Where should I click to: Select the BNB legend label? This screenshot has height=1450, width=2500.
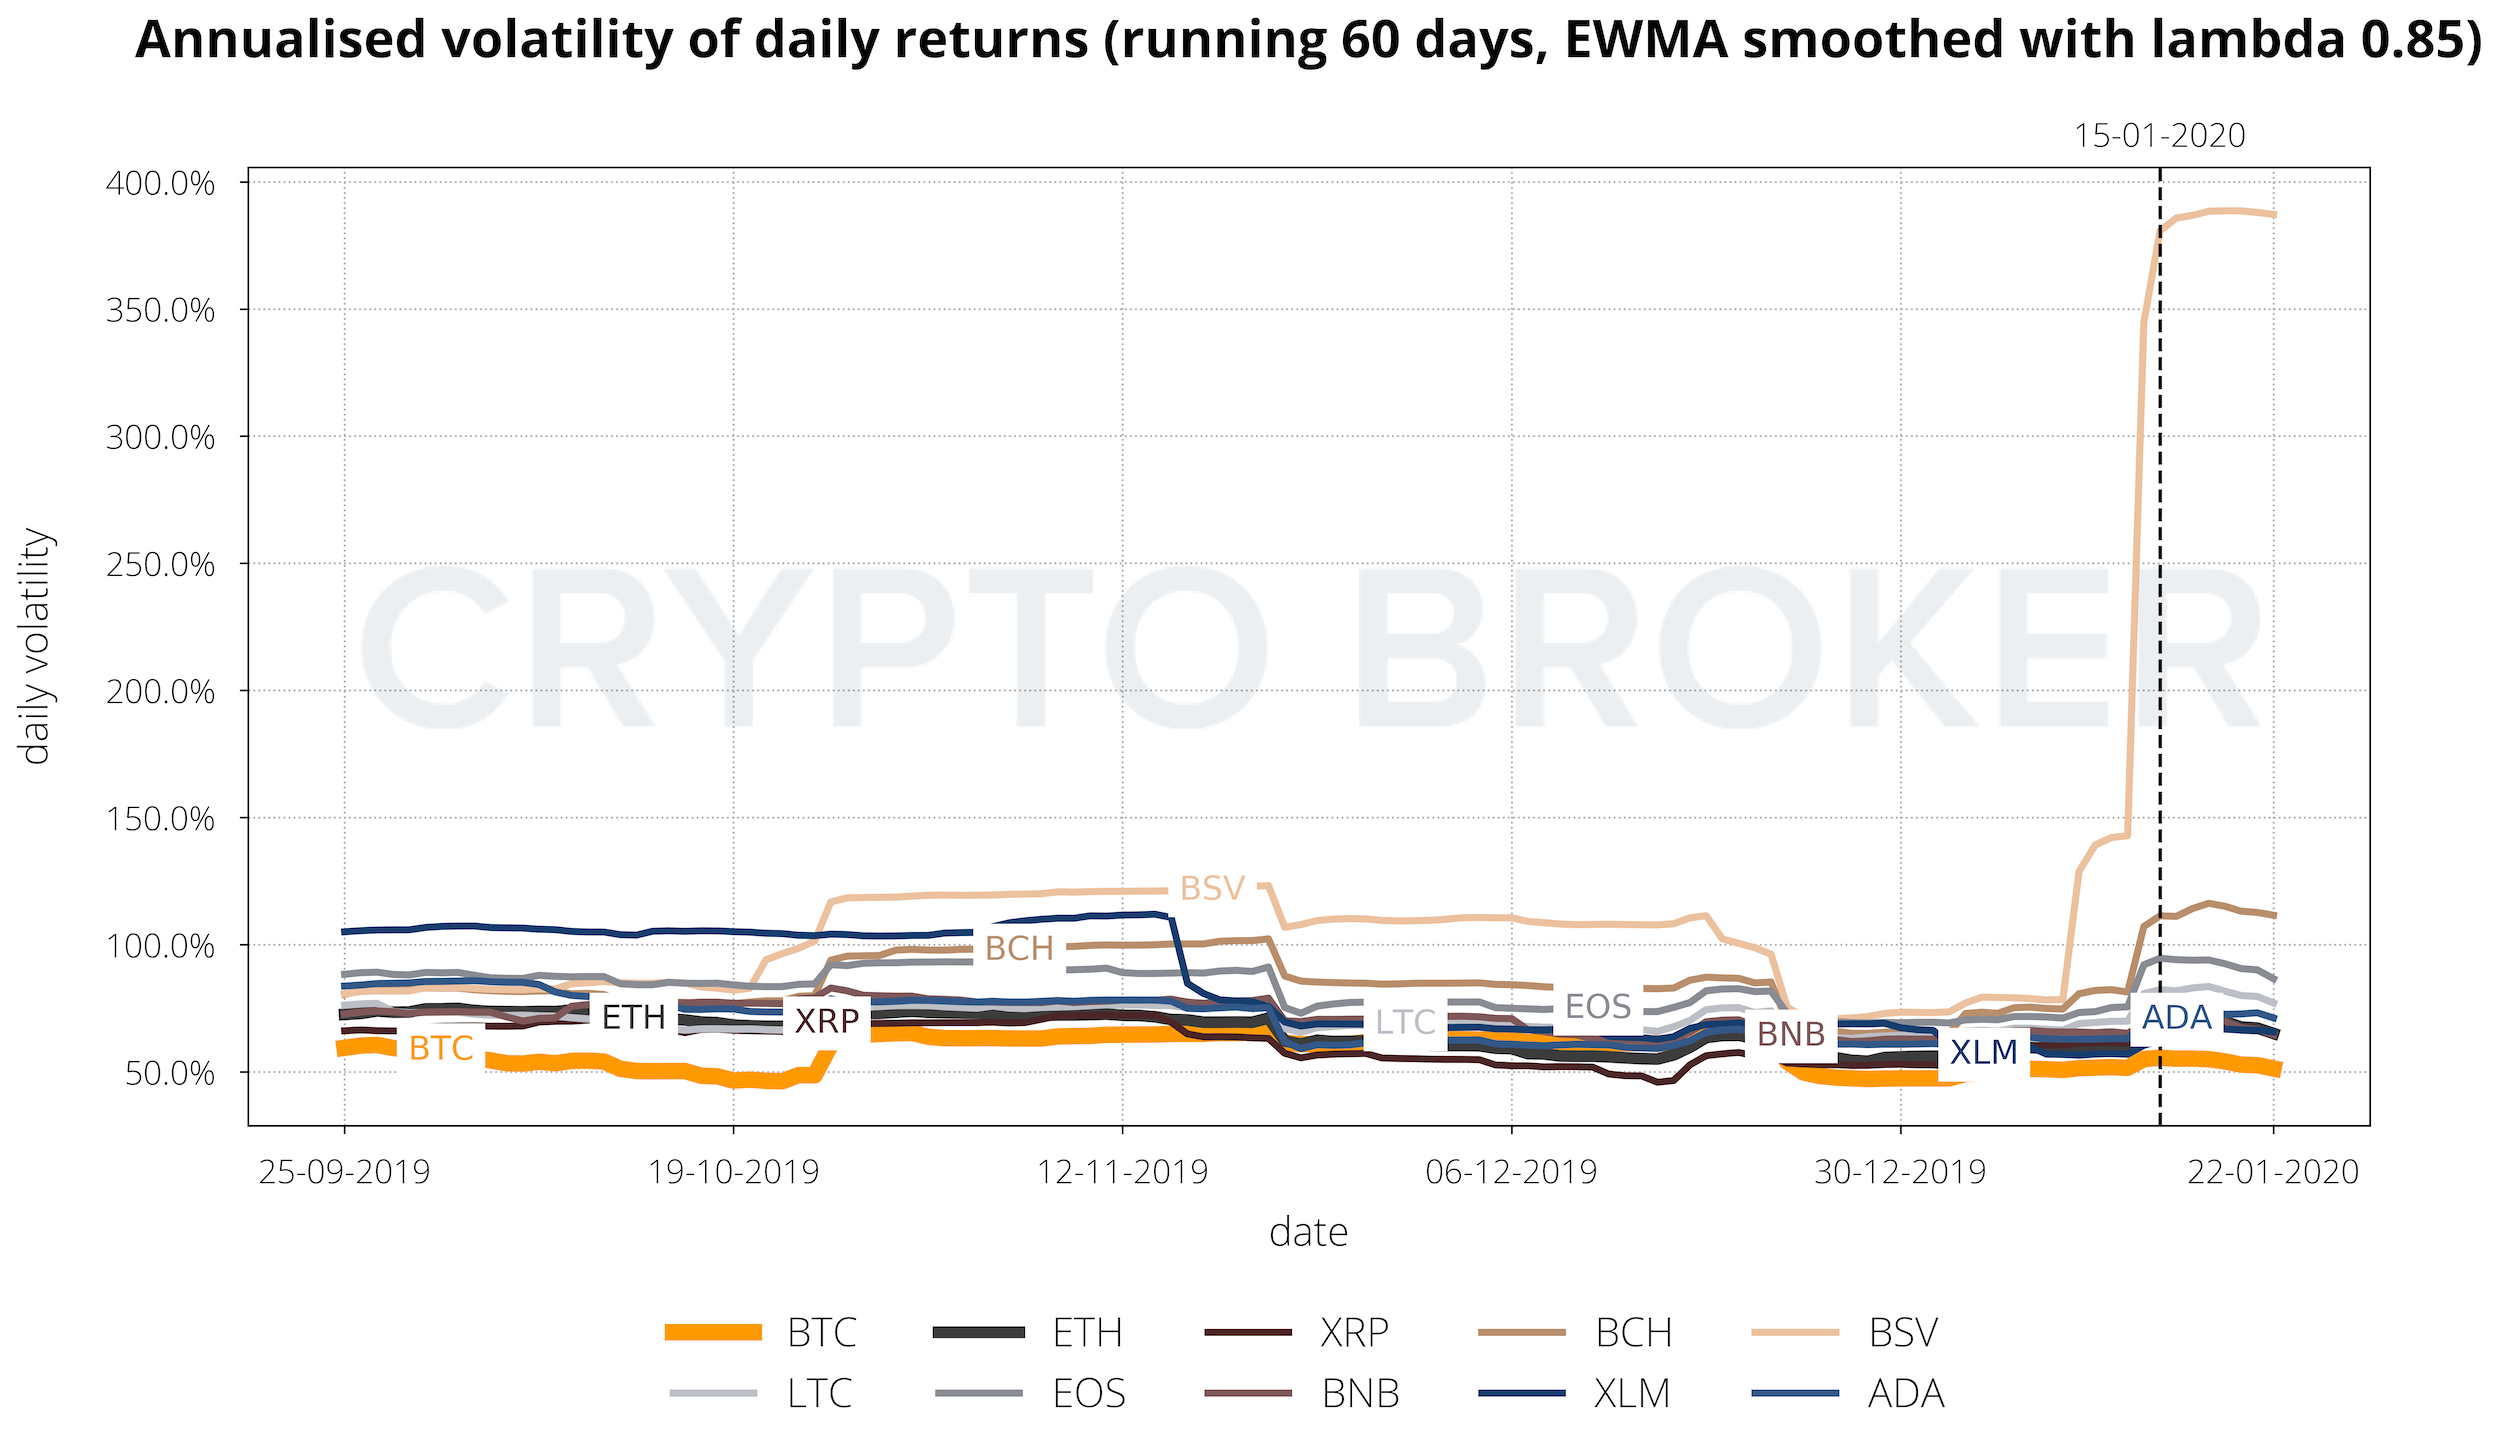(x=1360, y=1393)
